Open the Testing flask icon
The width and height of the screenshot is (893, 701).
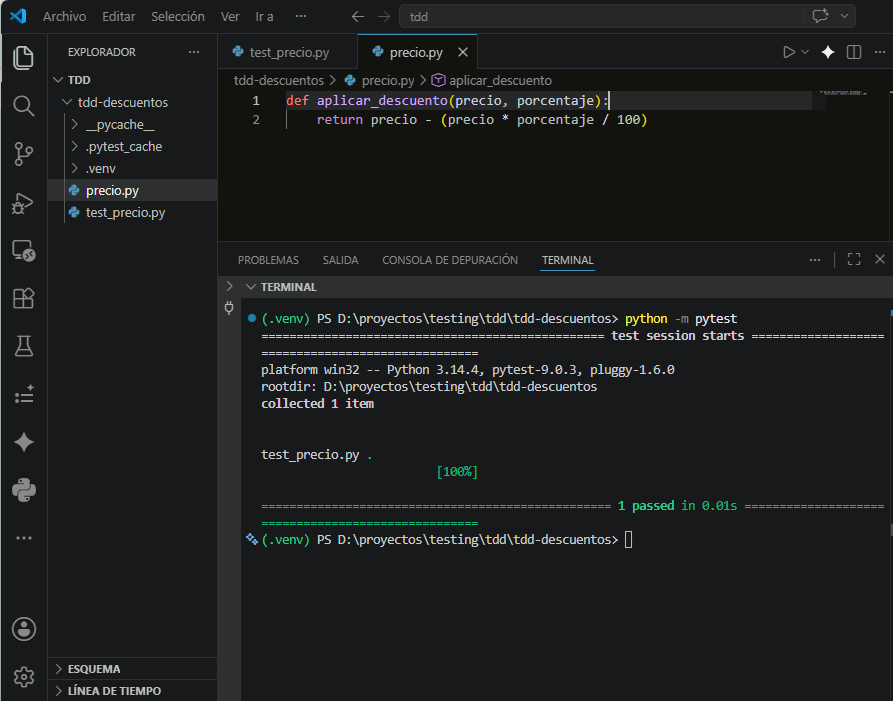pos(23,346)
